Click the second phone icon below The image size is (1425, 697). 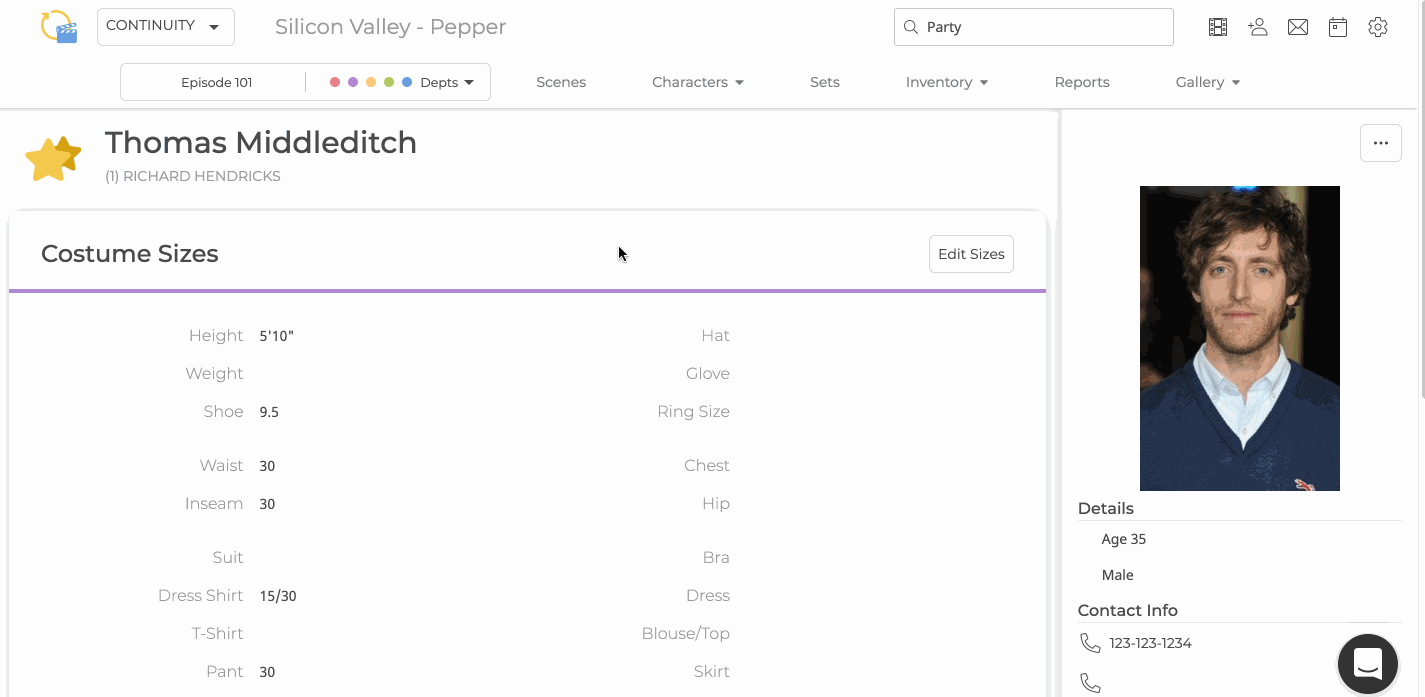[1090, 684]
